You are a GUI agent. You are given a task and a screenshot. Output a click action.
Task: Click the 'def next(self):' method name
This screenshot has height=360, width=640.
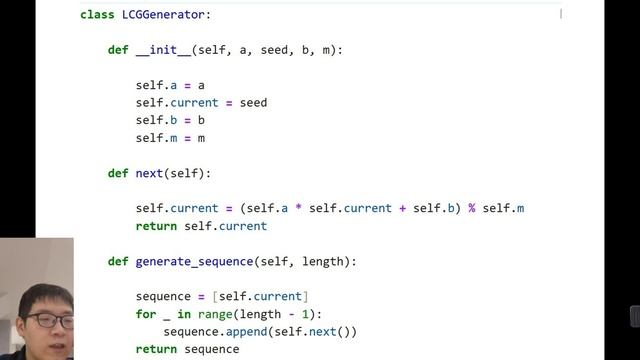(x=149, y=173)
